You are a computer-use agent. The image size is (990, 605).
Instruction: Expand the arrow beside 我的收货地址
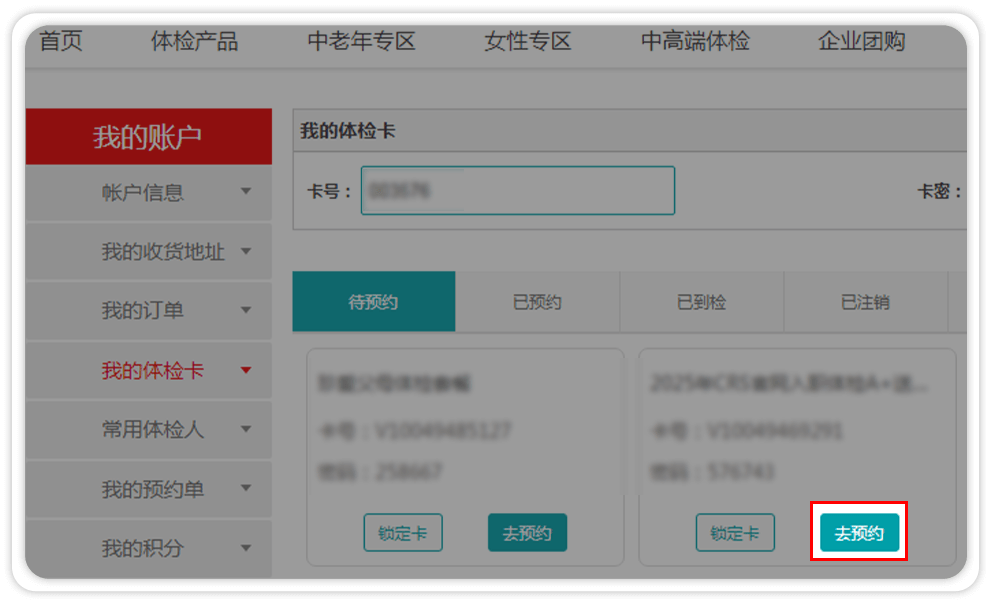[246, 251]
